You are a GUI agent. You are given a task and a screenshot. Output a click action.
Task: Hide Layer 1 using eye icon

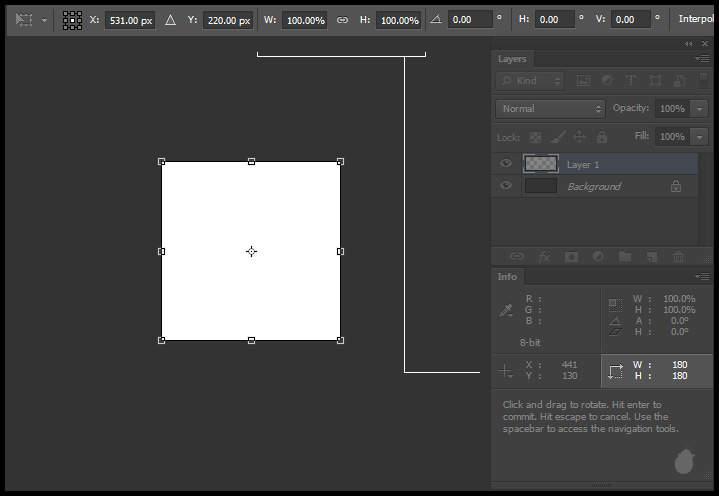(x=506, y=163)
